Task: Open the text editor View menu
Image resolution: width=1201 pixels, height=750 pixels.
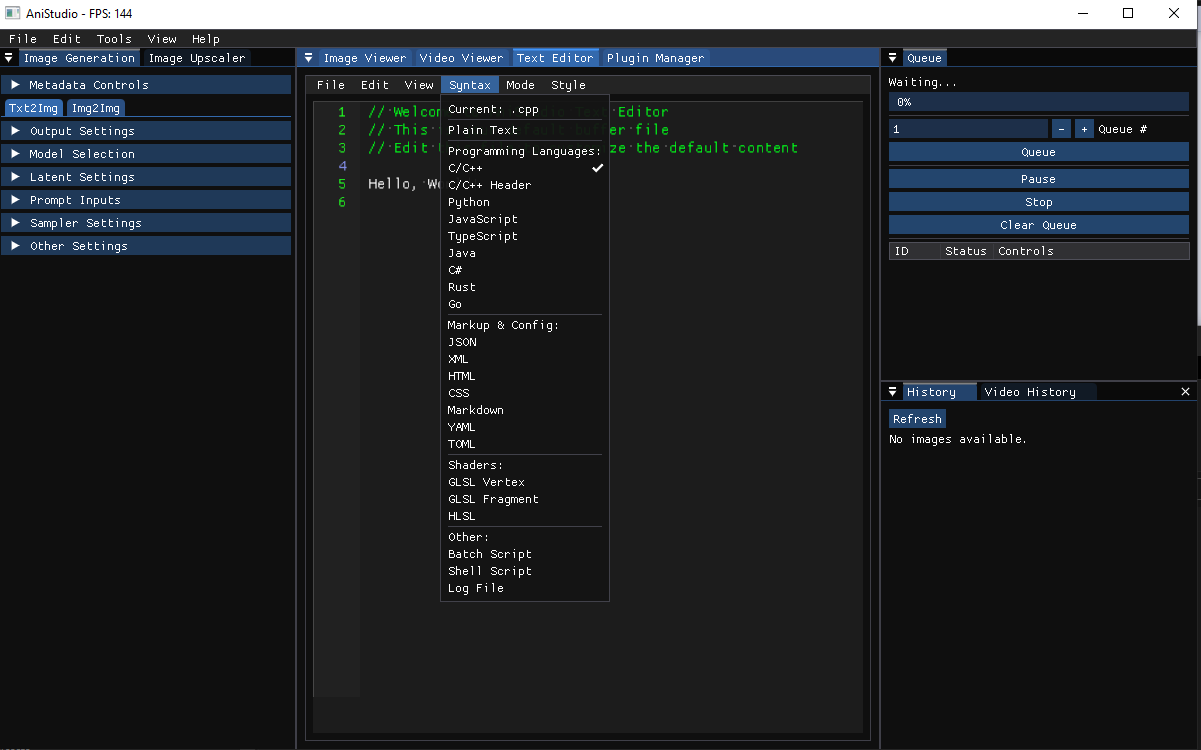Action: coord(419,85)
